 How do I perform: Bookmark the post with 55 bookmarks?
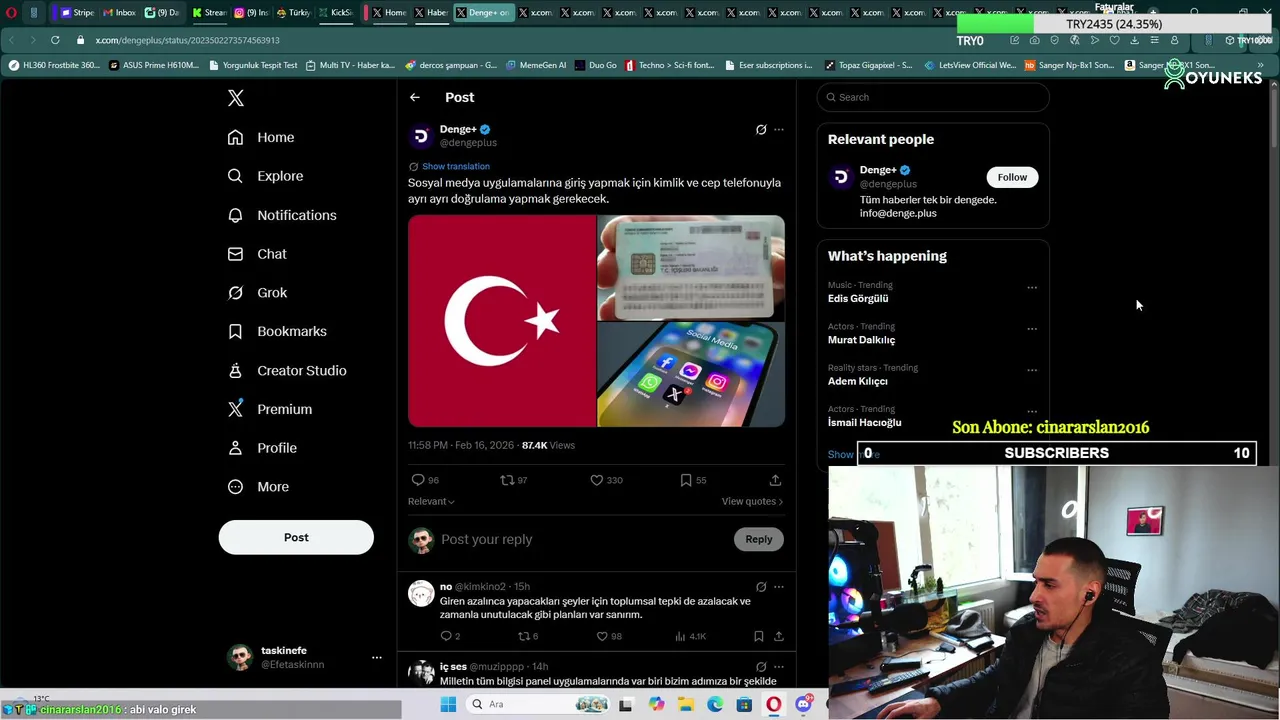click(x=686, y=480)
